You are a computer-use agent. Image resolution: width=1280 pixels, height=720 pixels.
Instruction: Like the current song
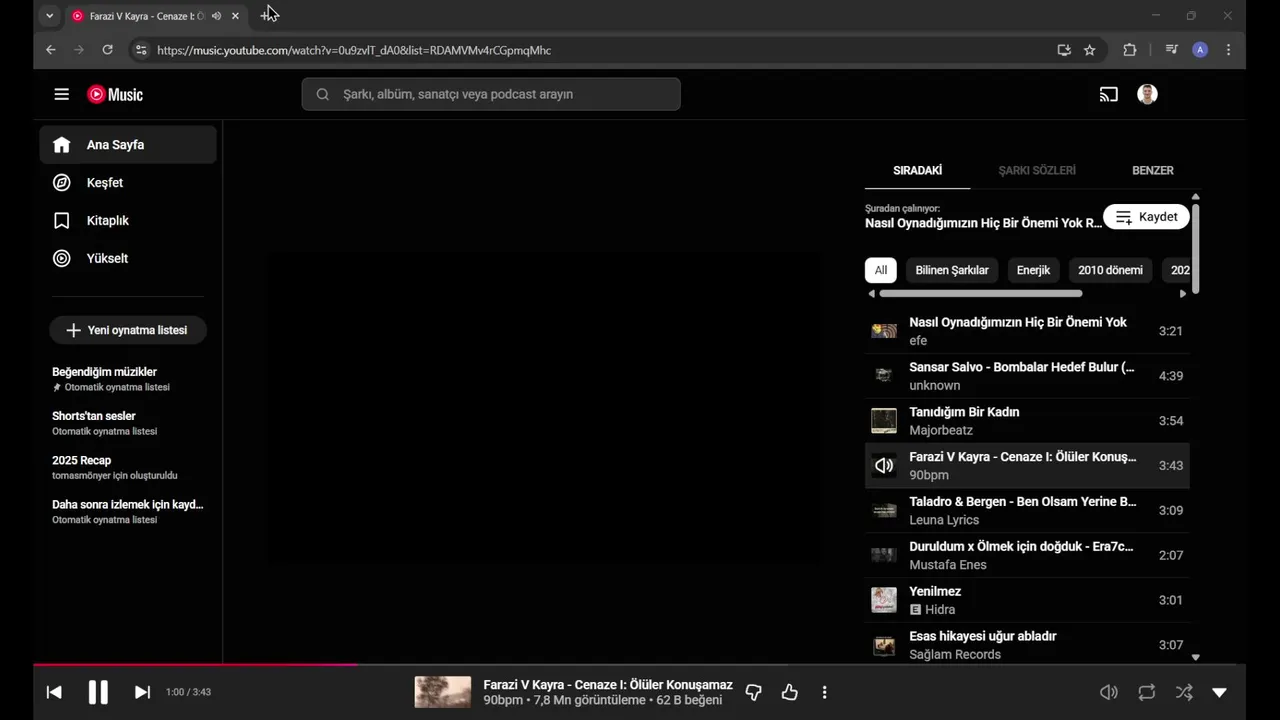[x=789, y=692]
